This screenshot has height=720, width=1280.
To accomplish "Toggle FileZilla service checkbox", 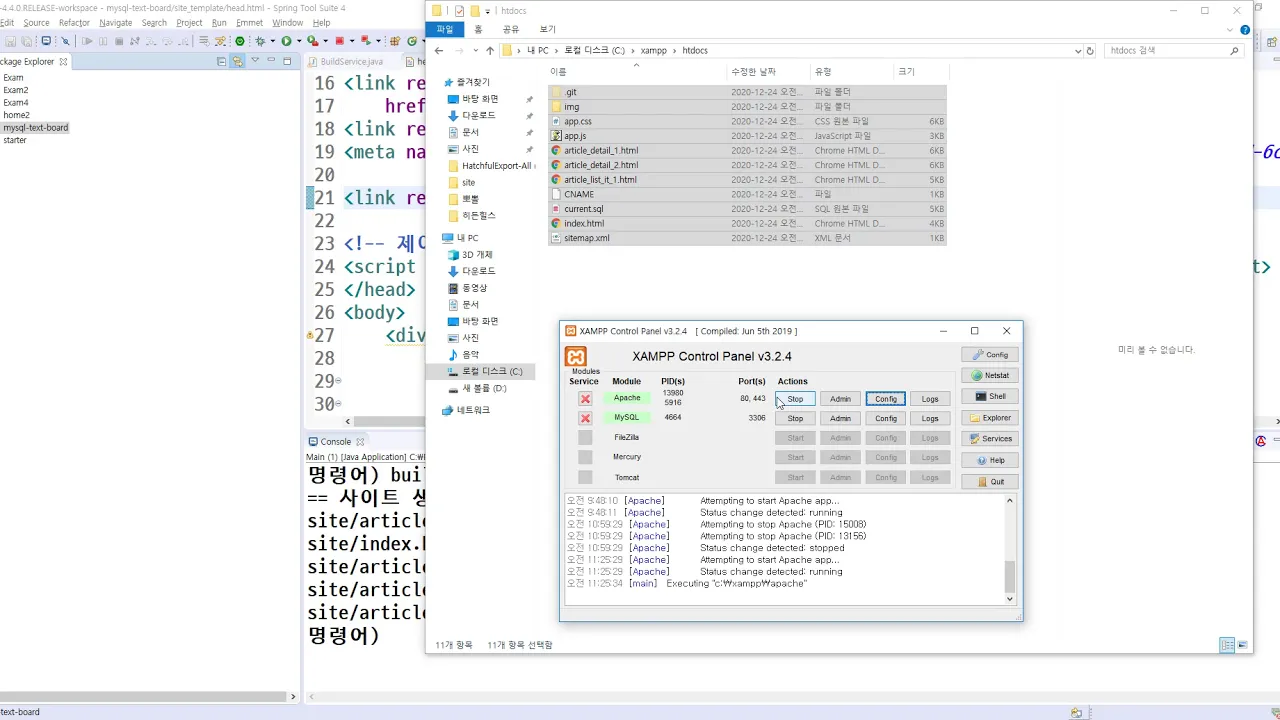I will [x=585, y=438].
